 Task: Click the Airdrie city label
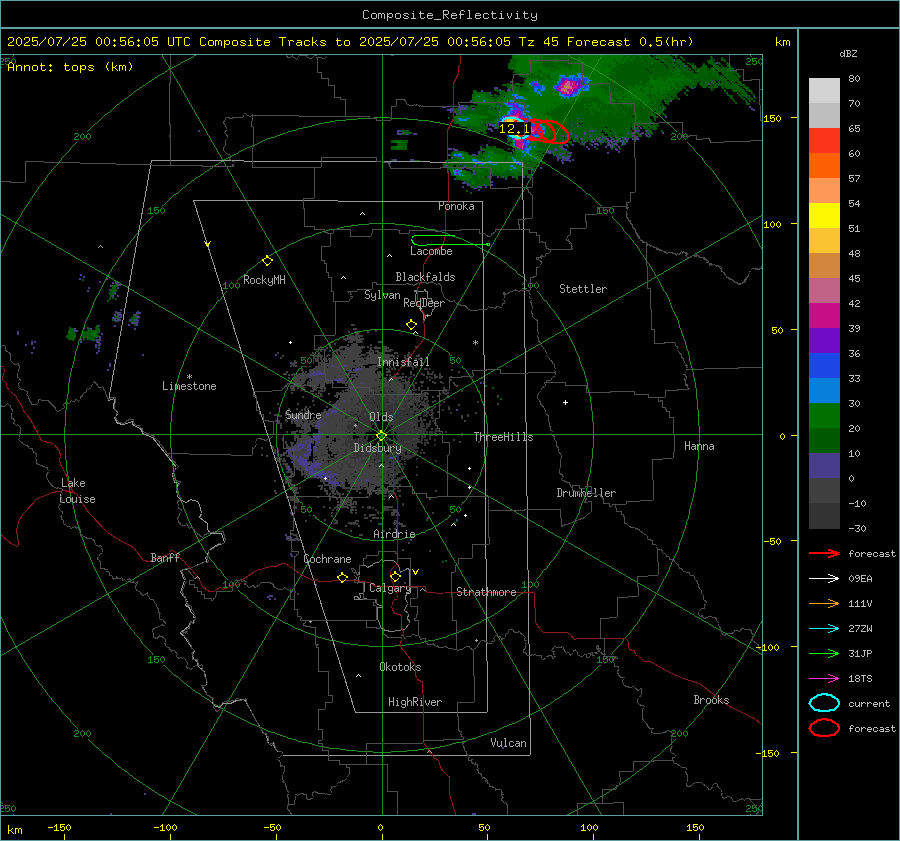(x=394, y=534)
